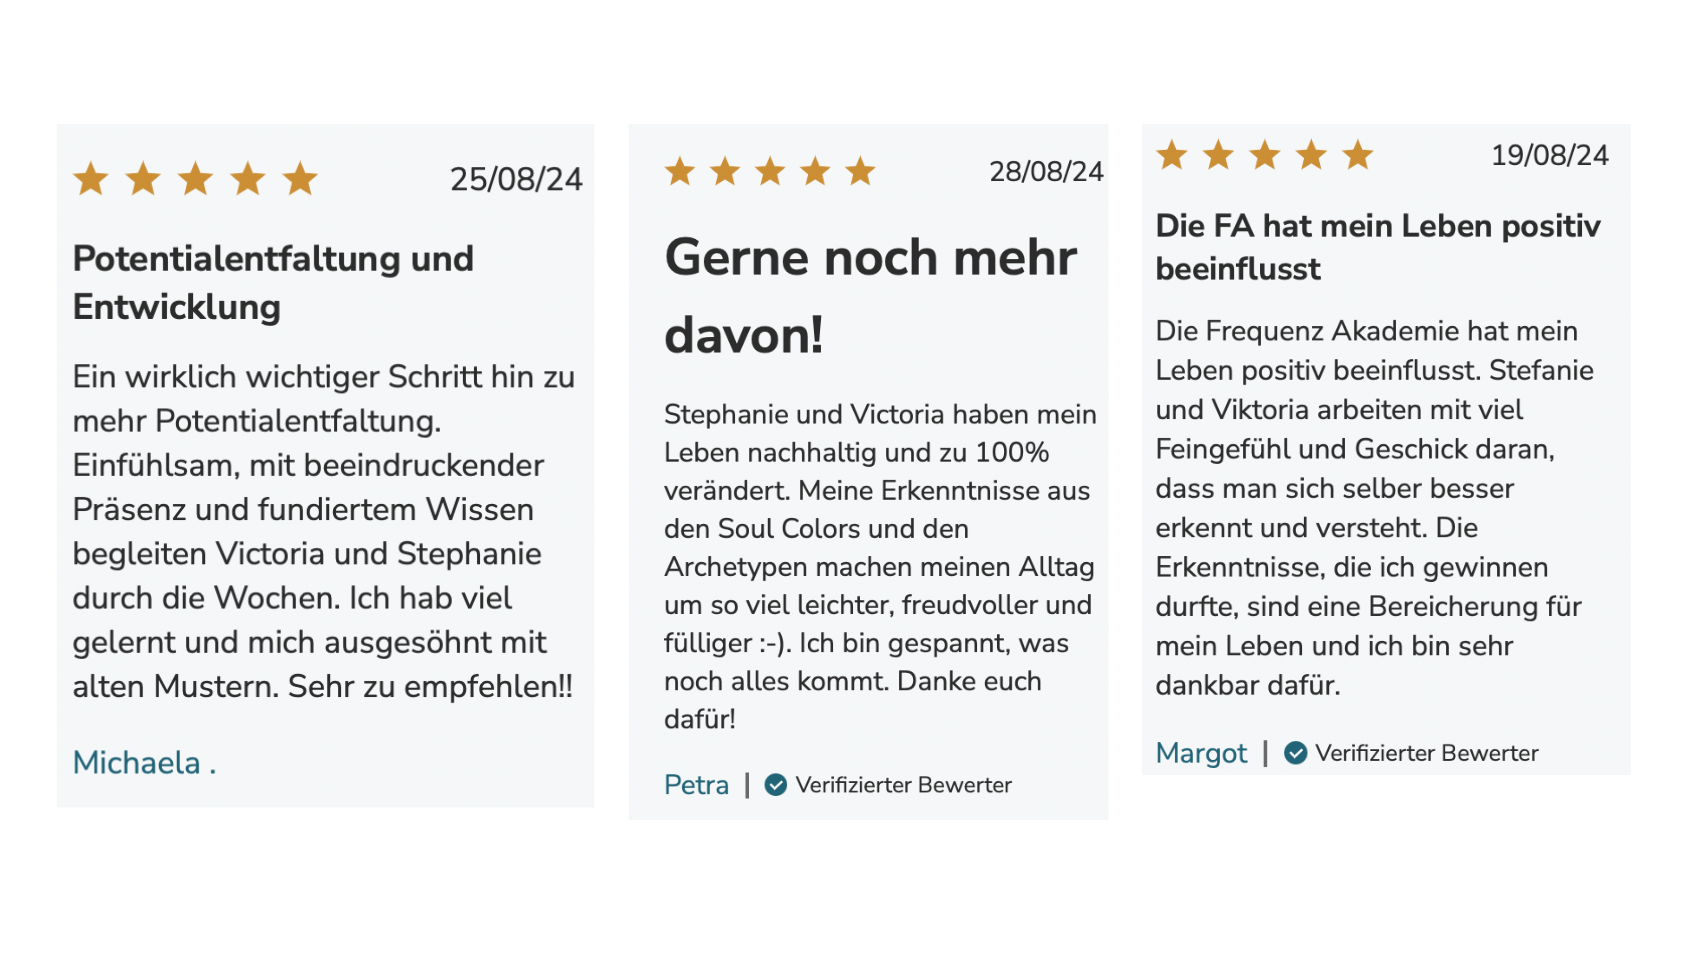Click the second star in Margot's review
This screenshot has width=1708, height=960.
1218,155
